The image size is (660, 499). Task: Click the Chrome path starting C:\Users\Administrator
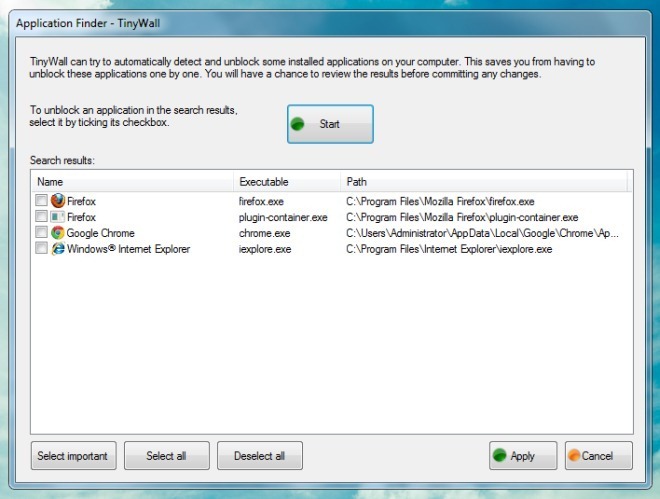point(482,233)
